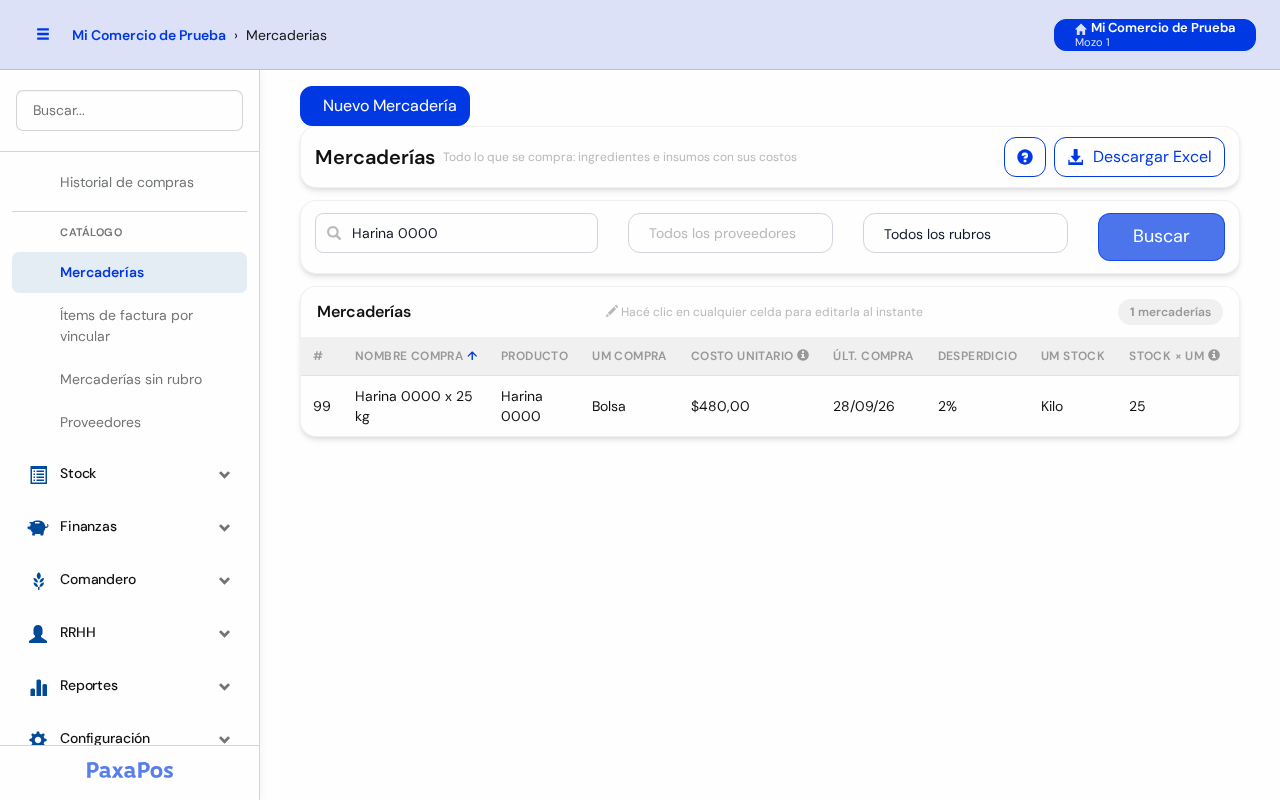The height and width of the screenshot is (800, 1280).
Task: Click the Bolsa unit cell
Action: coord(629,406)
